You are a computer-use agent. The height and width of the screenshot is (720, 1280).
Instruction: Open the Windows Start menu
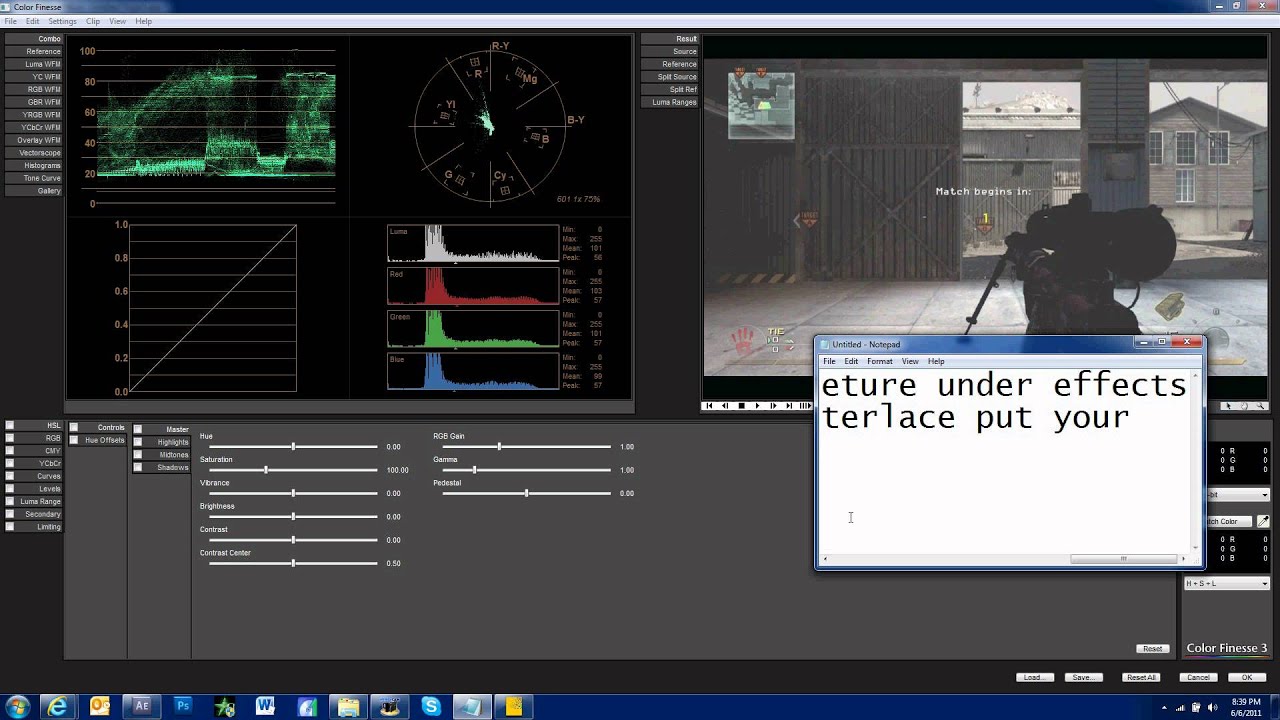pyautogui.click(x=17, y=706)
